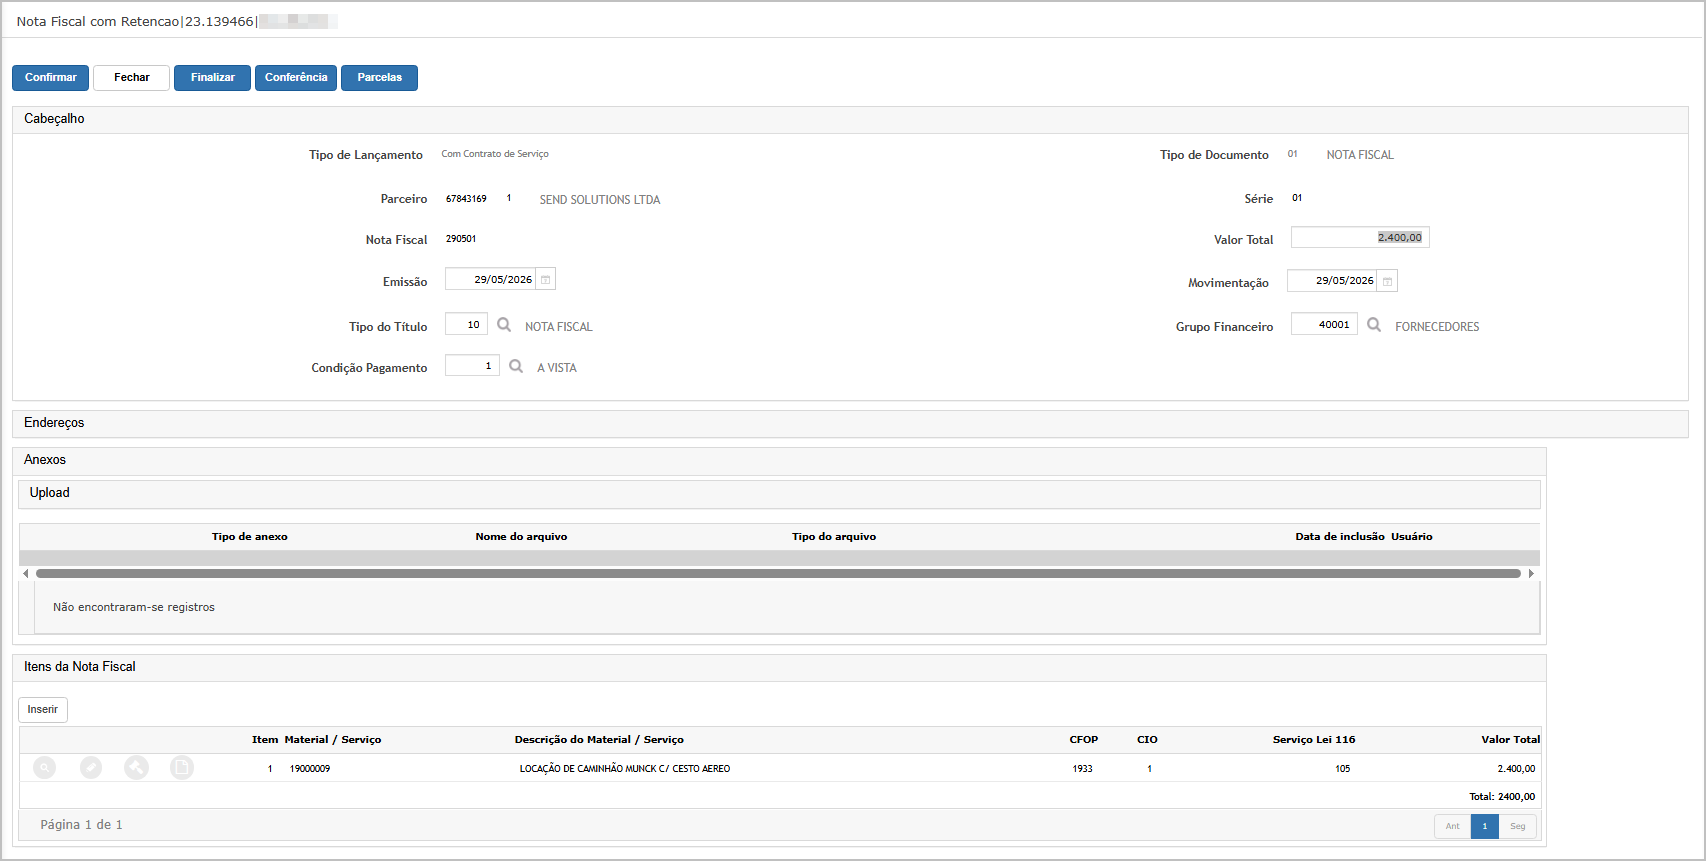Viewport: 1706px width, 861px height.
Task: Collapse Itens da Nota Fiscal section
Action: 780,668
